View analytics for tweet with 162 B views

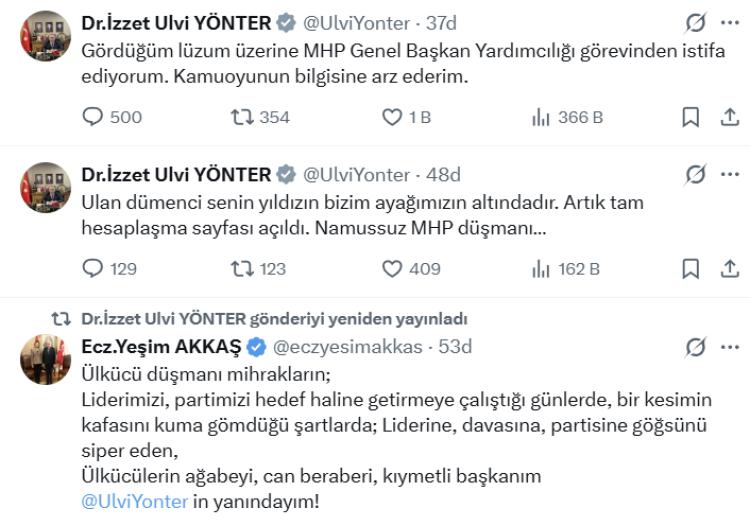[x=541, y=268]
